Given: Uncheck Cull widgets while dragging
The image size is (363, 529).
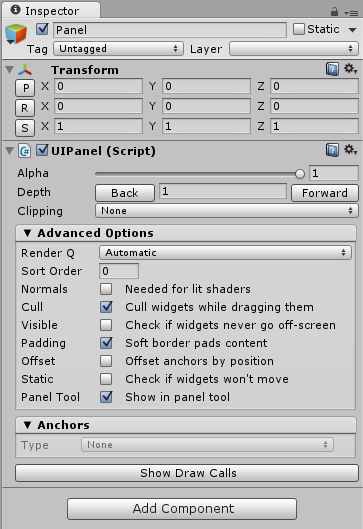Looking at the screenshot, I should coord(106,307).
